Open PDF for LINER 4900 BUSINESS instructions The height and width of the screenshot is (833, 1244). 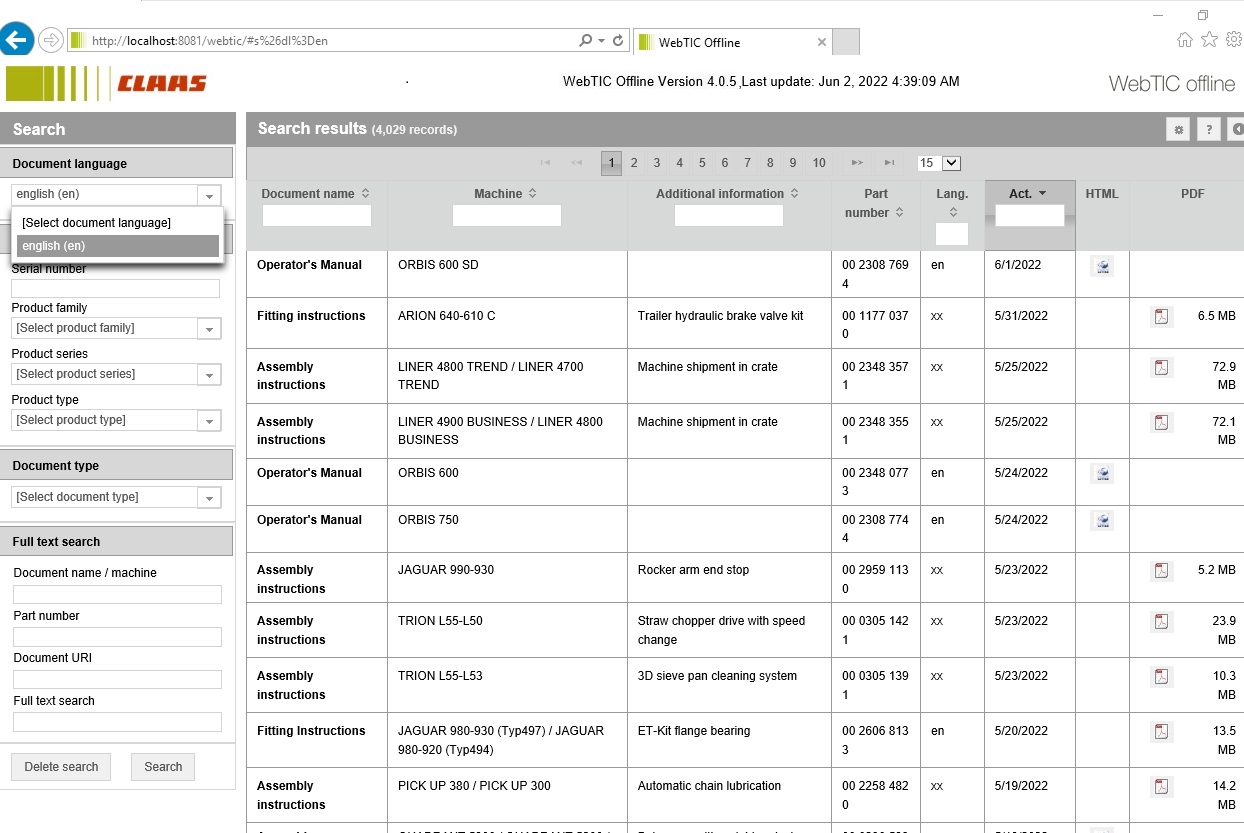tap(1162, 423)
